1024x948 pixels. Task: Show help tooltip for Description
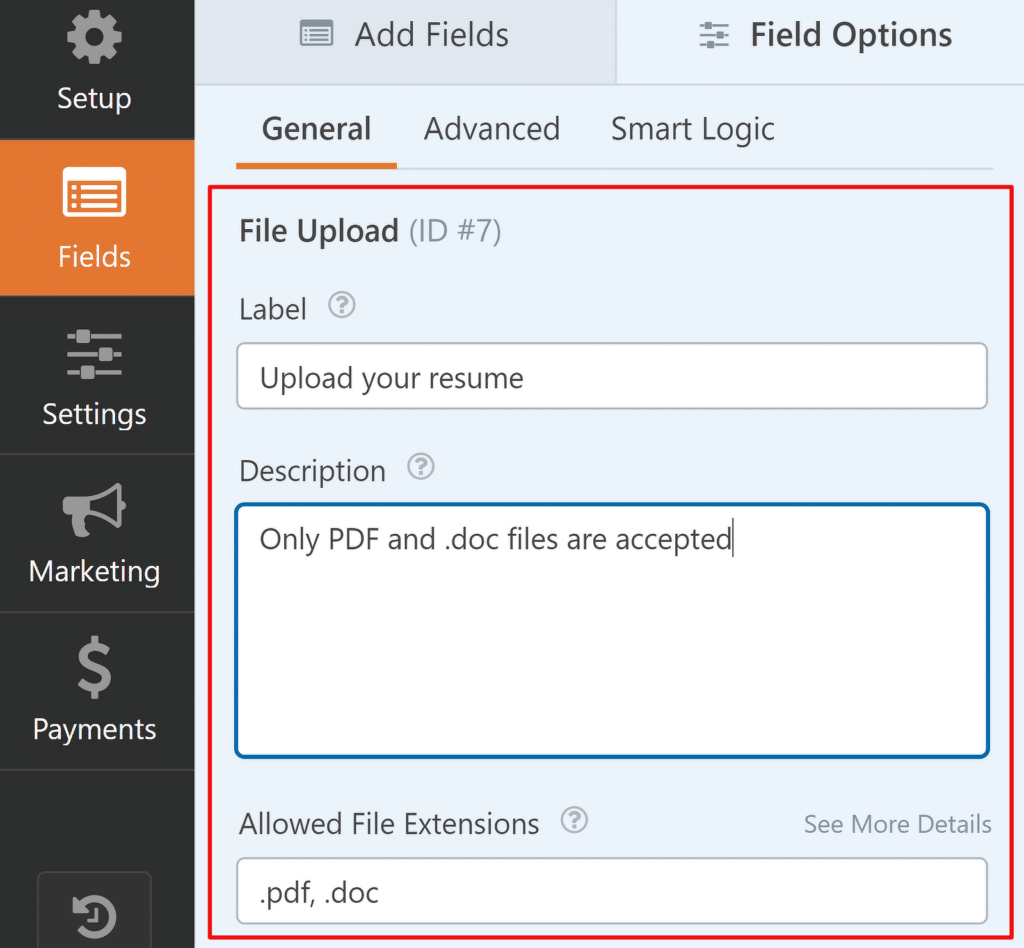pyautogui.click(x=421, y=467)
